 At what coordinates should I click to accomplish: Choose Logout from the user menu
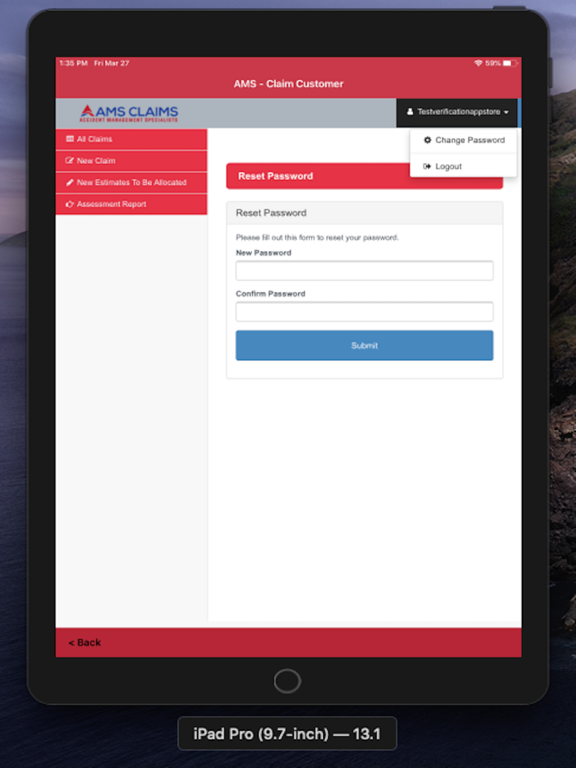(463, 167)
